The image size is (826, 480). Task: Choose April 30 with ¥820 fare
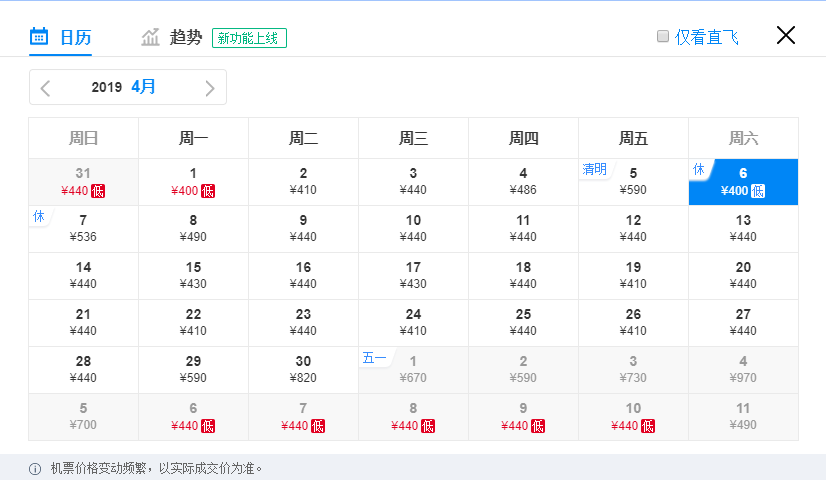303,369
